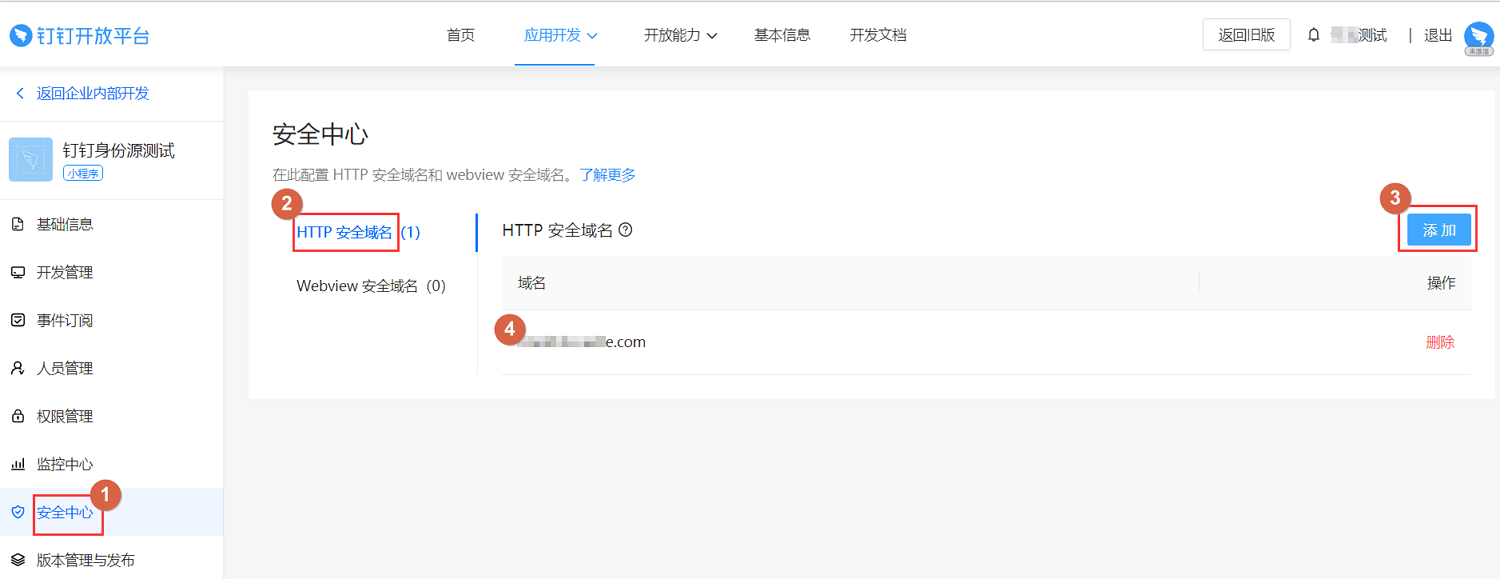This screenshot has height=579, width=1500.
Task: Switch to Webview 安全域名 tab
Action: tap(371, 286)
